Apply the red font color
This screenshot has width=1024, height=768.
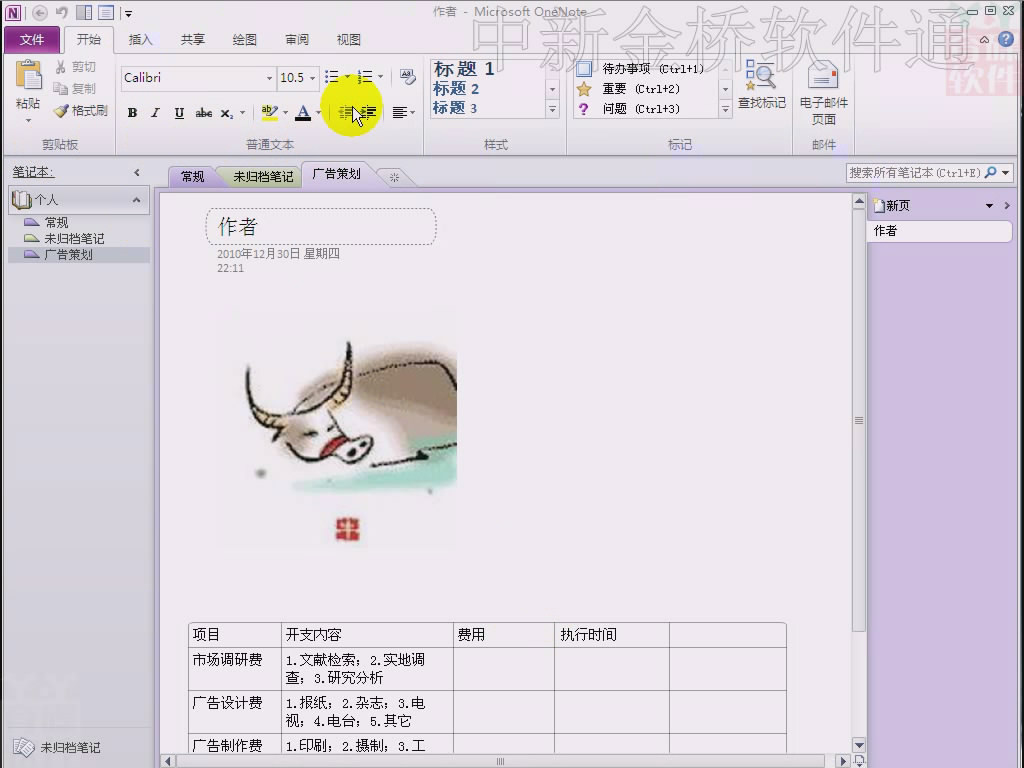[303, 113]
